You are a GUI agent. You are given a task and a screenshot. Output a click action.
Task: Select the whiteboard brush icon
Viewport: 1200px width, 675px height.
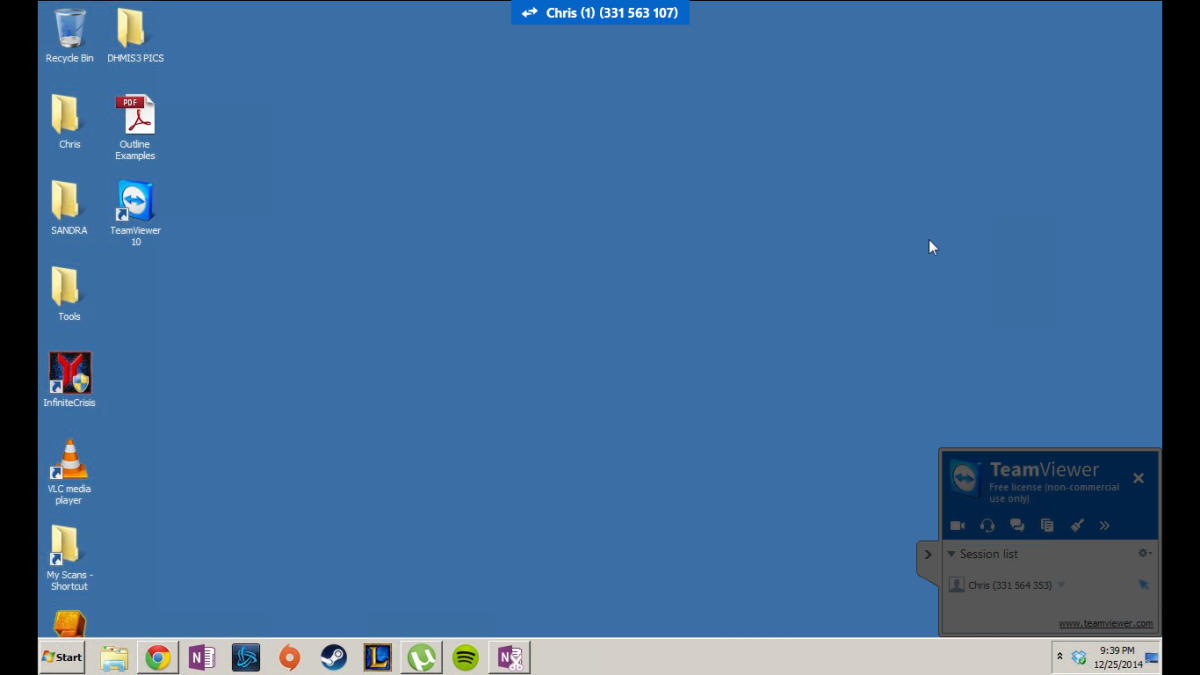click(x=1077, y=526)
